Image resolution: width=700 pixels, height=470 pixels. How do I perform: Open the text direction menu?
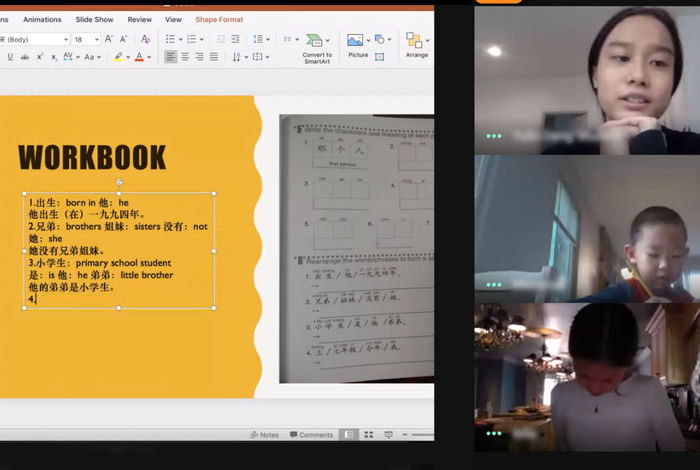[240, 57]
